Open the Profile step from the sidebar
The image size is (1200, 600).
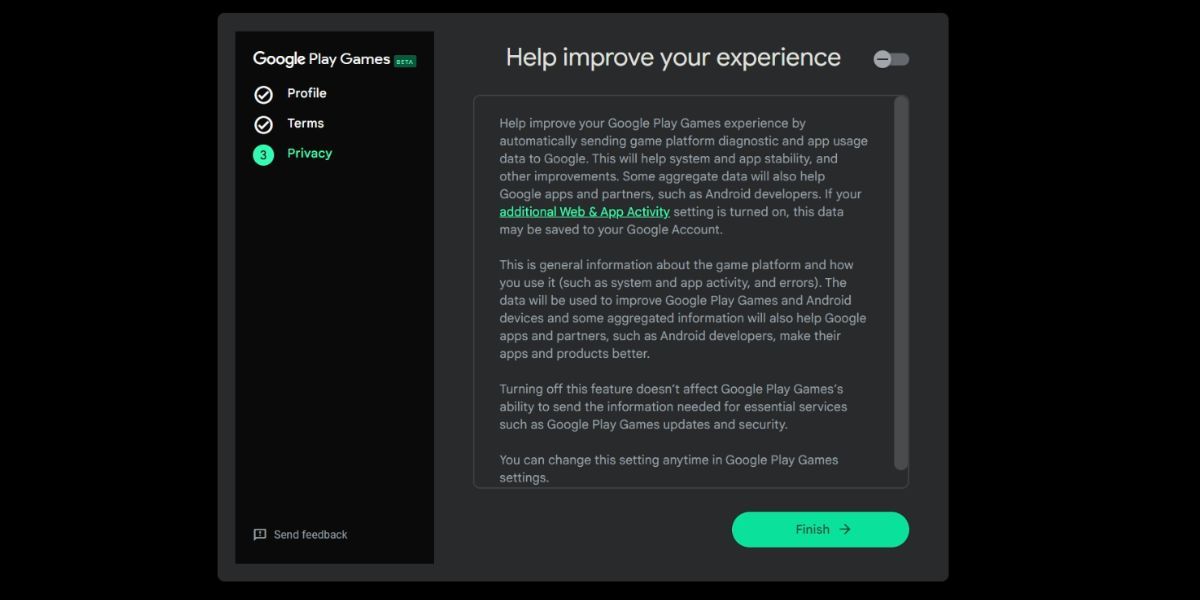307,93
